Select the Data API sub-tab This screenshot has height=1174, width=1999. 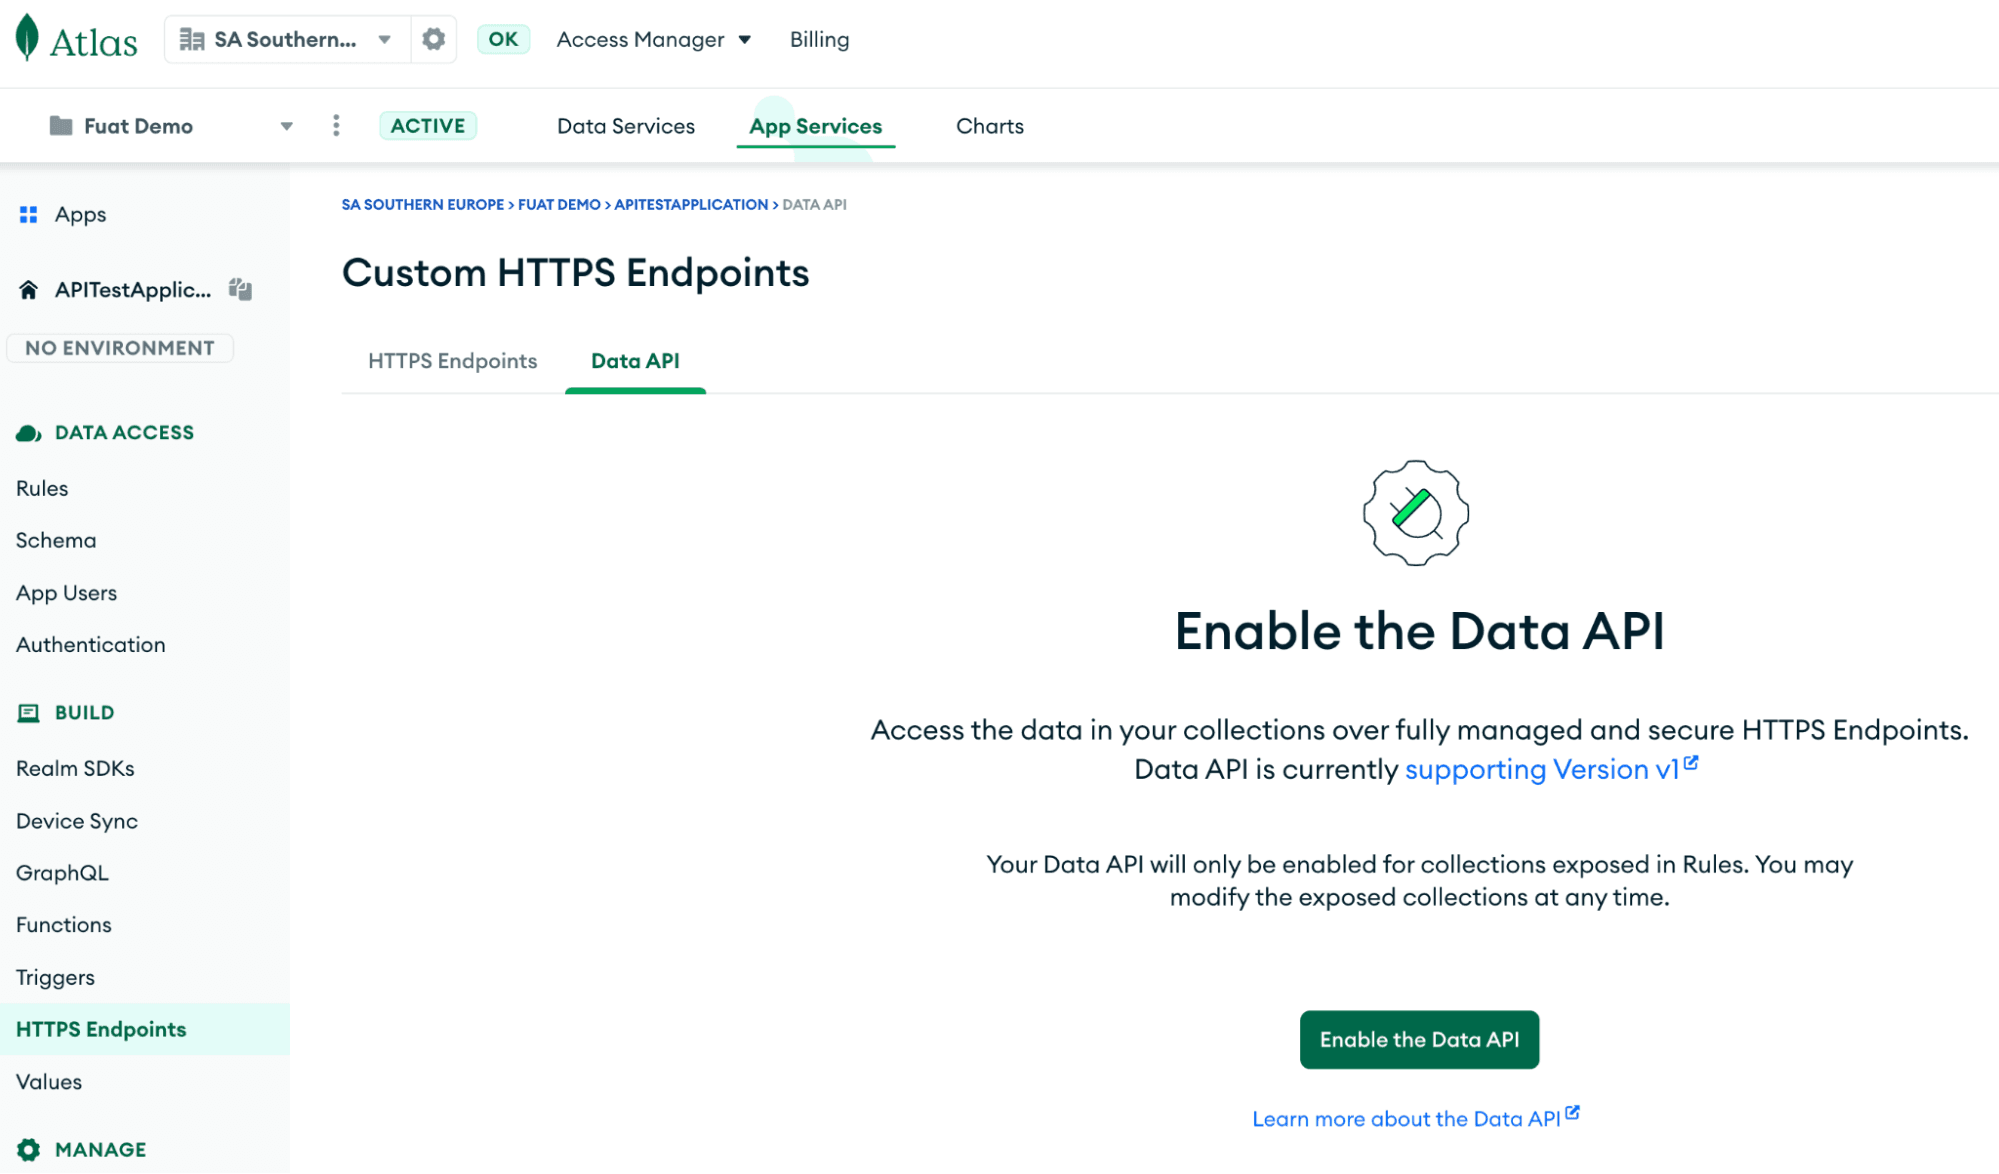(x=635, y=361)
